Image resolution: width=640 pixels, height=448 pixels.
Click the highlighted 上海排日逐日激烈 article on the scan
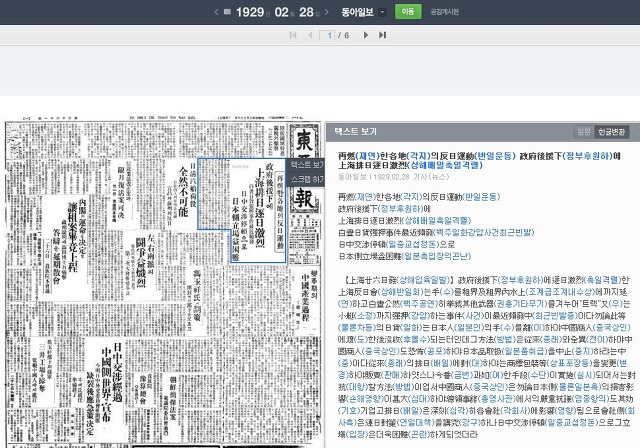click(258, 210)
